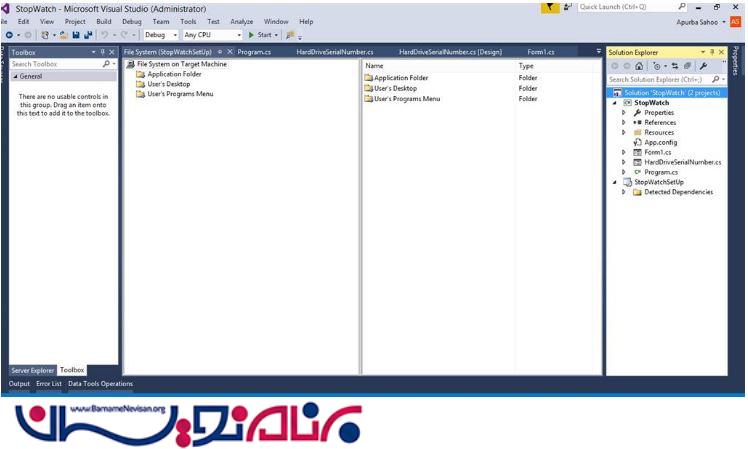This screenshot has height=449, width=748.
Task: Open the Build menu
Action: [x=104, y=21]
